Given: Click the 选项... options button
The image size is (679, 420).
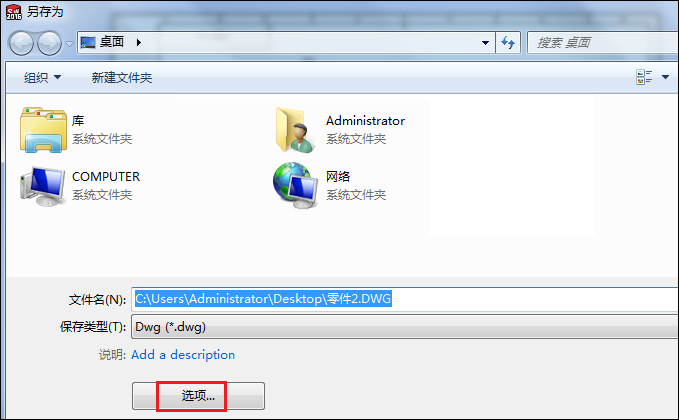Looking at the screenshot, I should [198, 395].
